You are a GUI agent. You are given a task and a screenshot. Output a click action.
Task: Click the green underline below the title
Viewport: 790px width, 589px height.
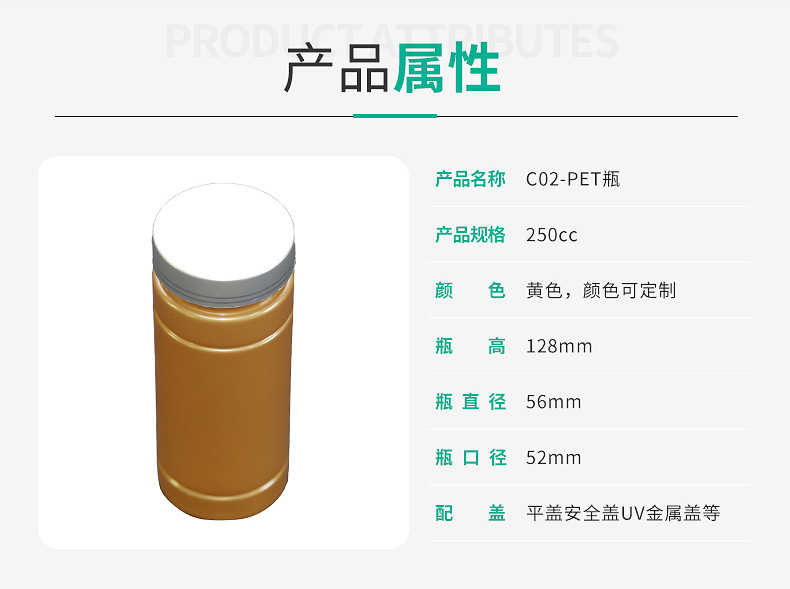395,116
